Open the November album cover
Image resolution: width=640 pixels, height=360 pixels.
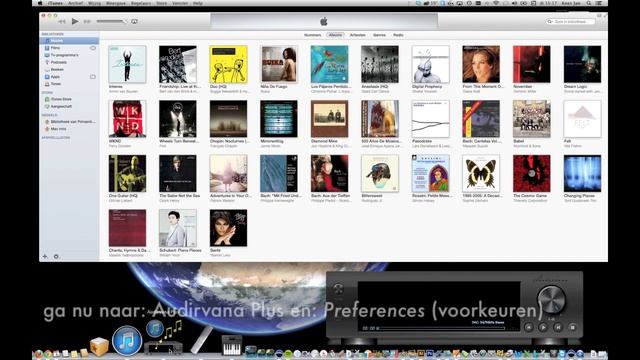(x=532, y=64)
